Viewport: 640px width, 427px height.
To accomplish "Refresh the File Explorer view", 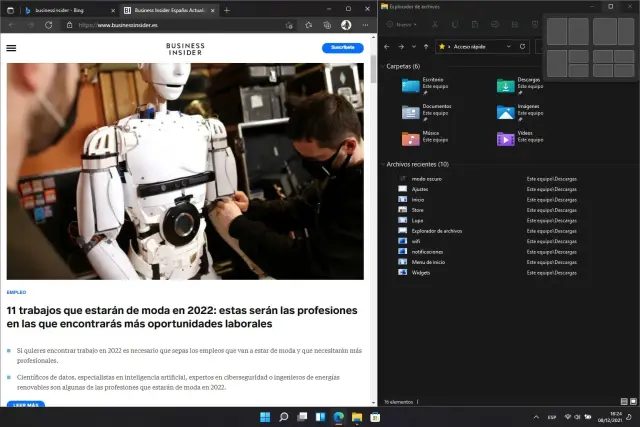I will pos(522,46).
